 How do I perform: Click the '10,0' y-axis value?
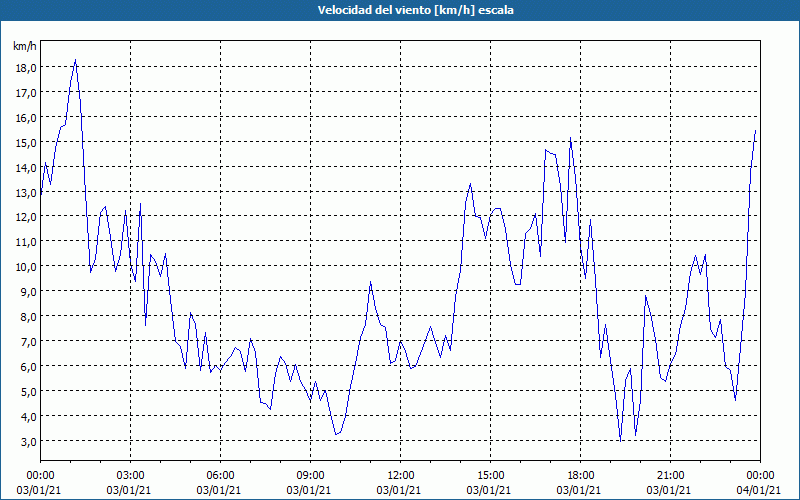tap(26, 267)
